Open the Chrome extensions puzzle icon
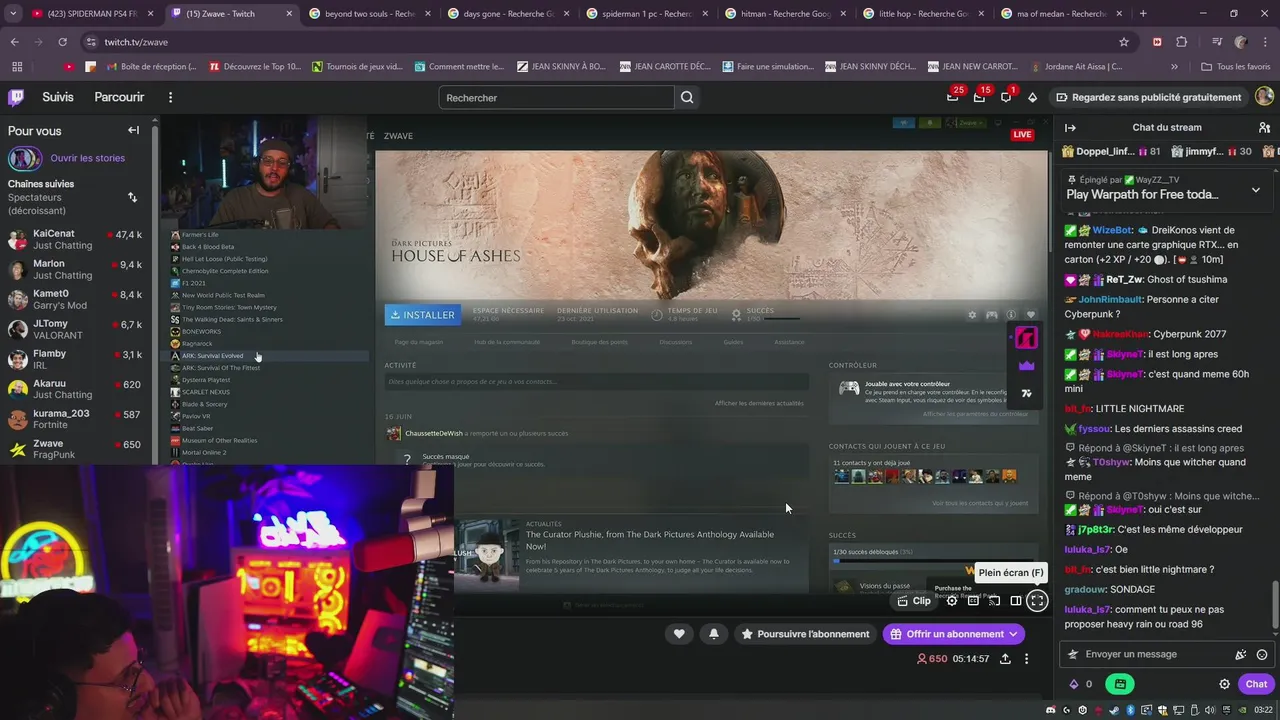Screen dimensions: 1280x720 pos(1181,42)
